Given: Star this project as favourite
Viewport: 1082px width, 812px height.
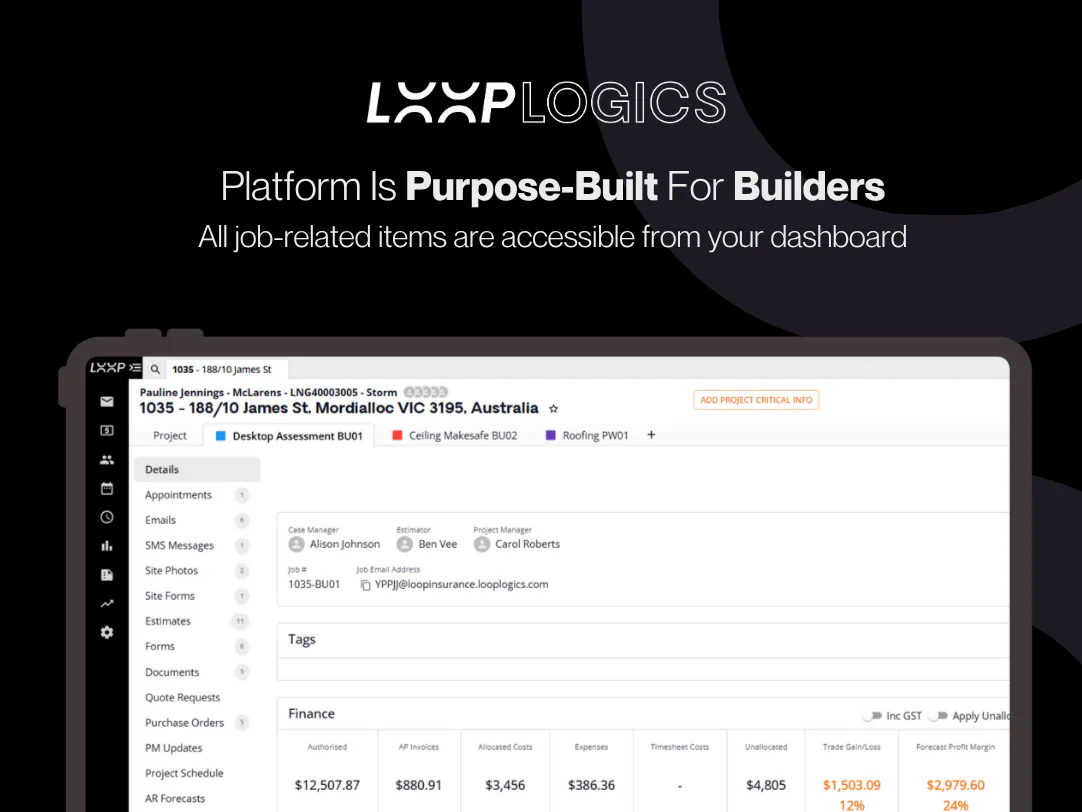Looking at the screenshot, I should coord(553,408).
